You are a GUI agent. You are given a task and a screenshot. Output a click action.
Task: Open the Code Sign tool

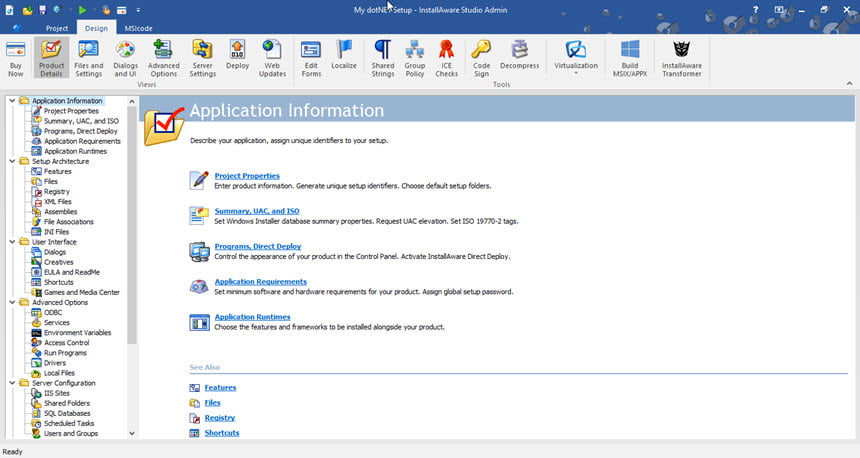481,58
